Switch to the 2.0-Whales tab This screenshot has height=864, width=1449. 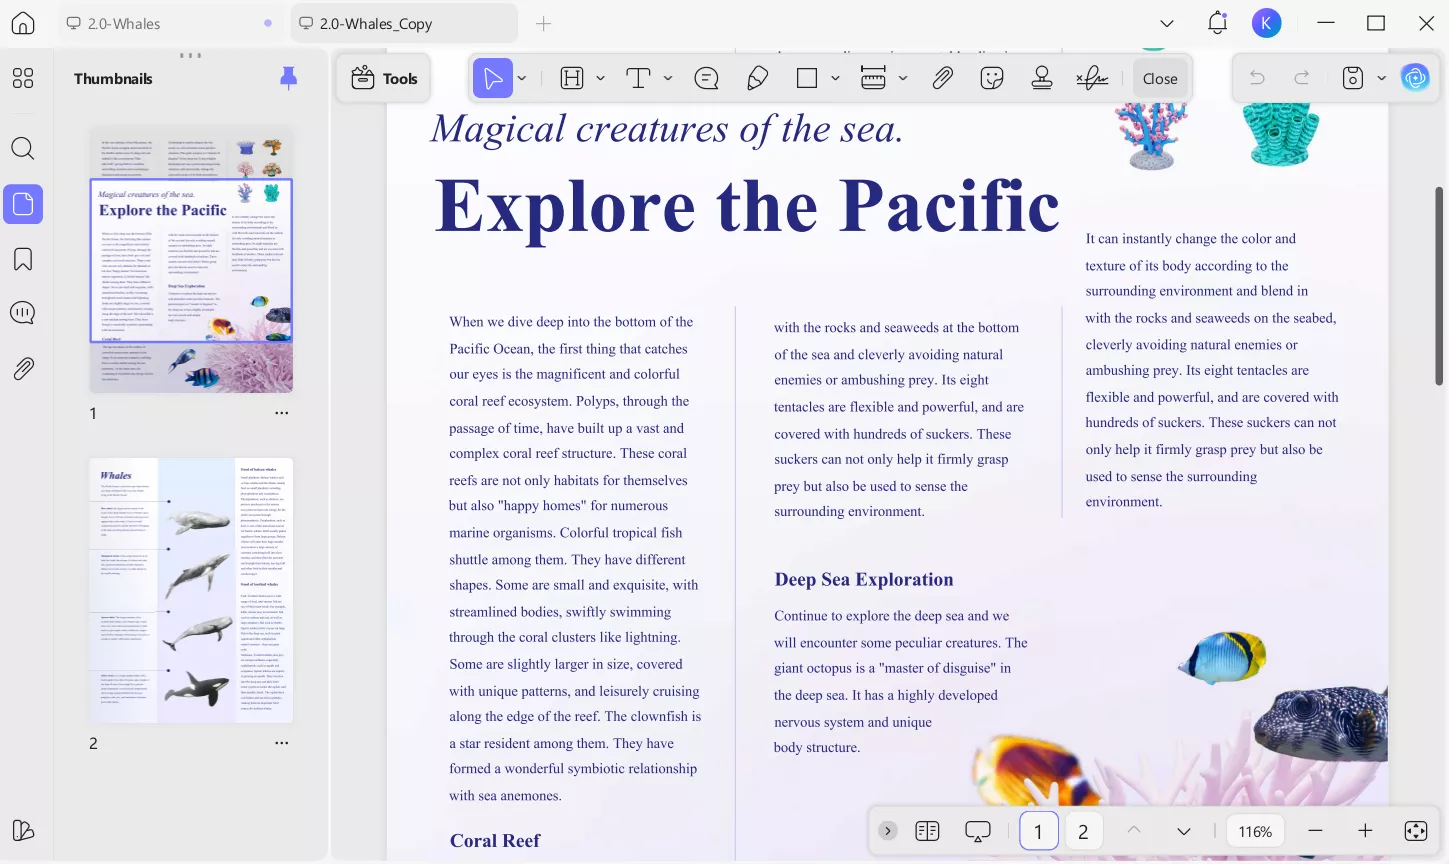124,23
